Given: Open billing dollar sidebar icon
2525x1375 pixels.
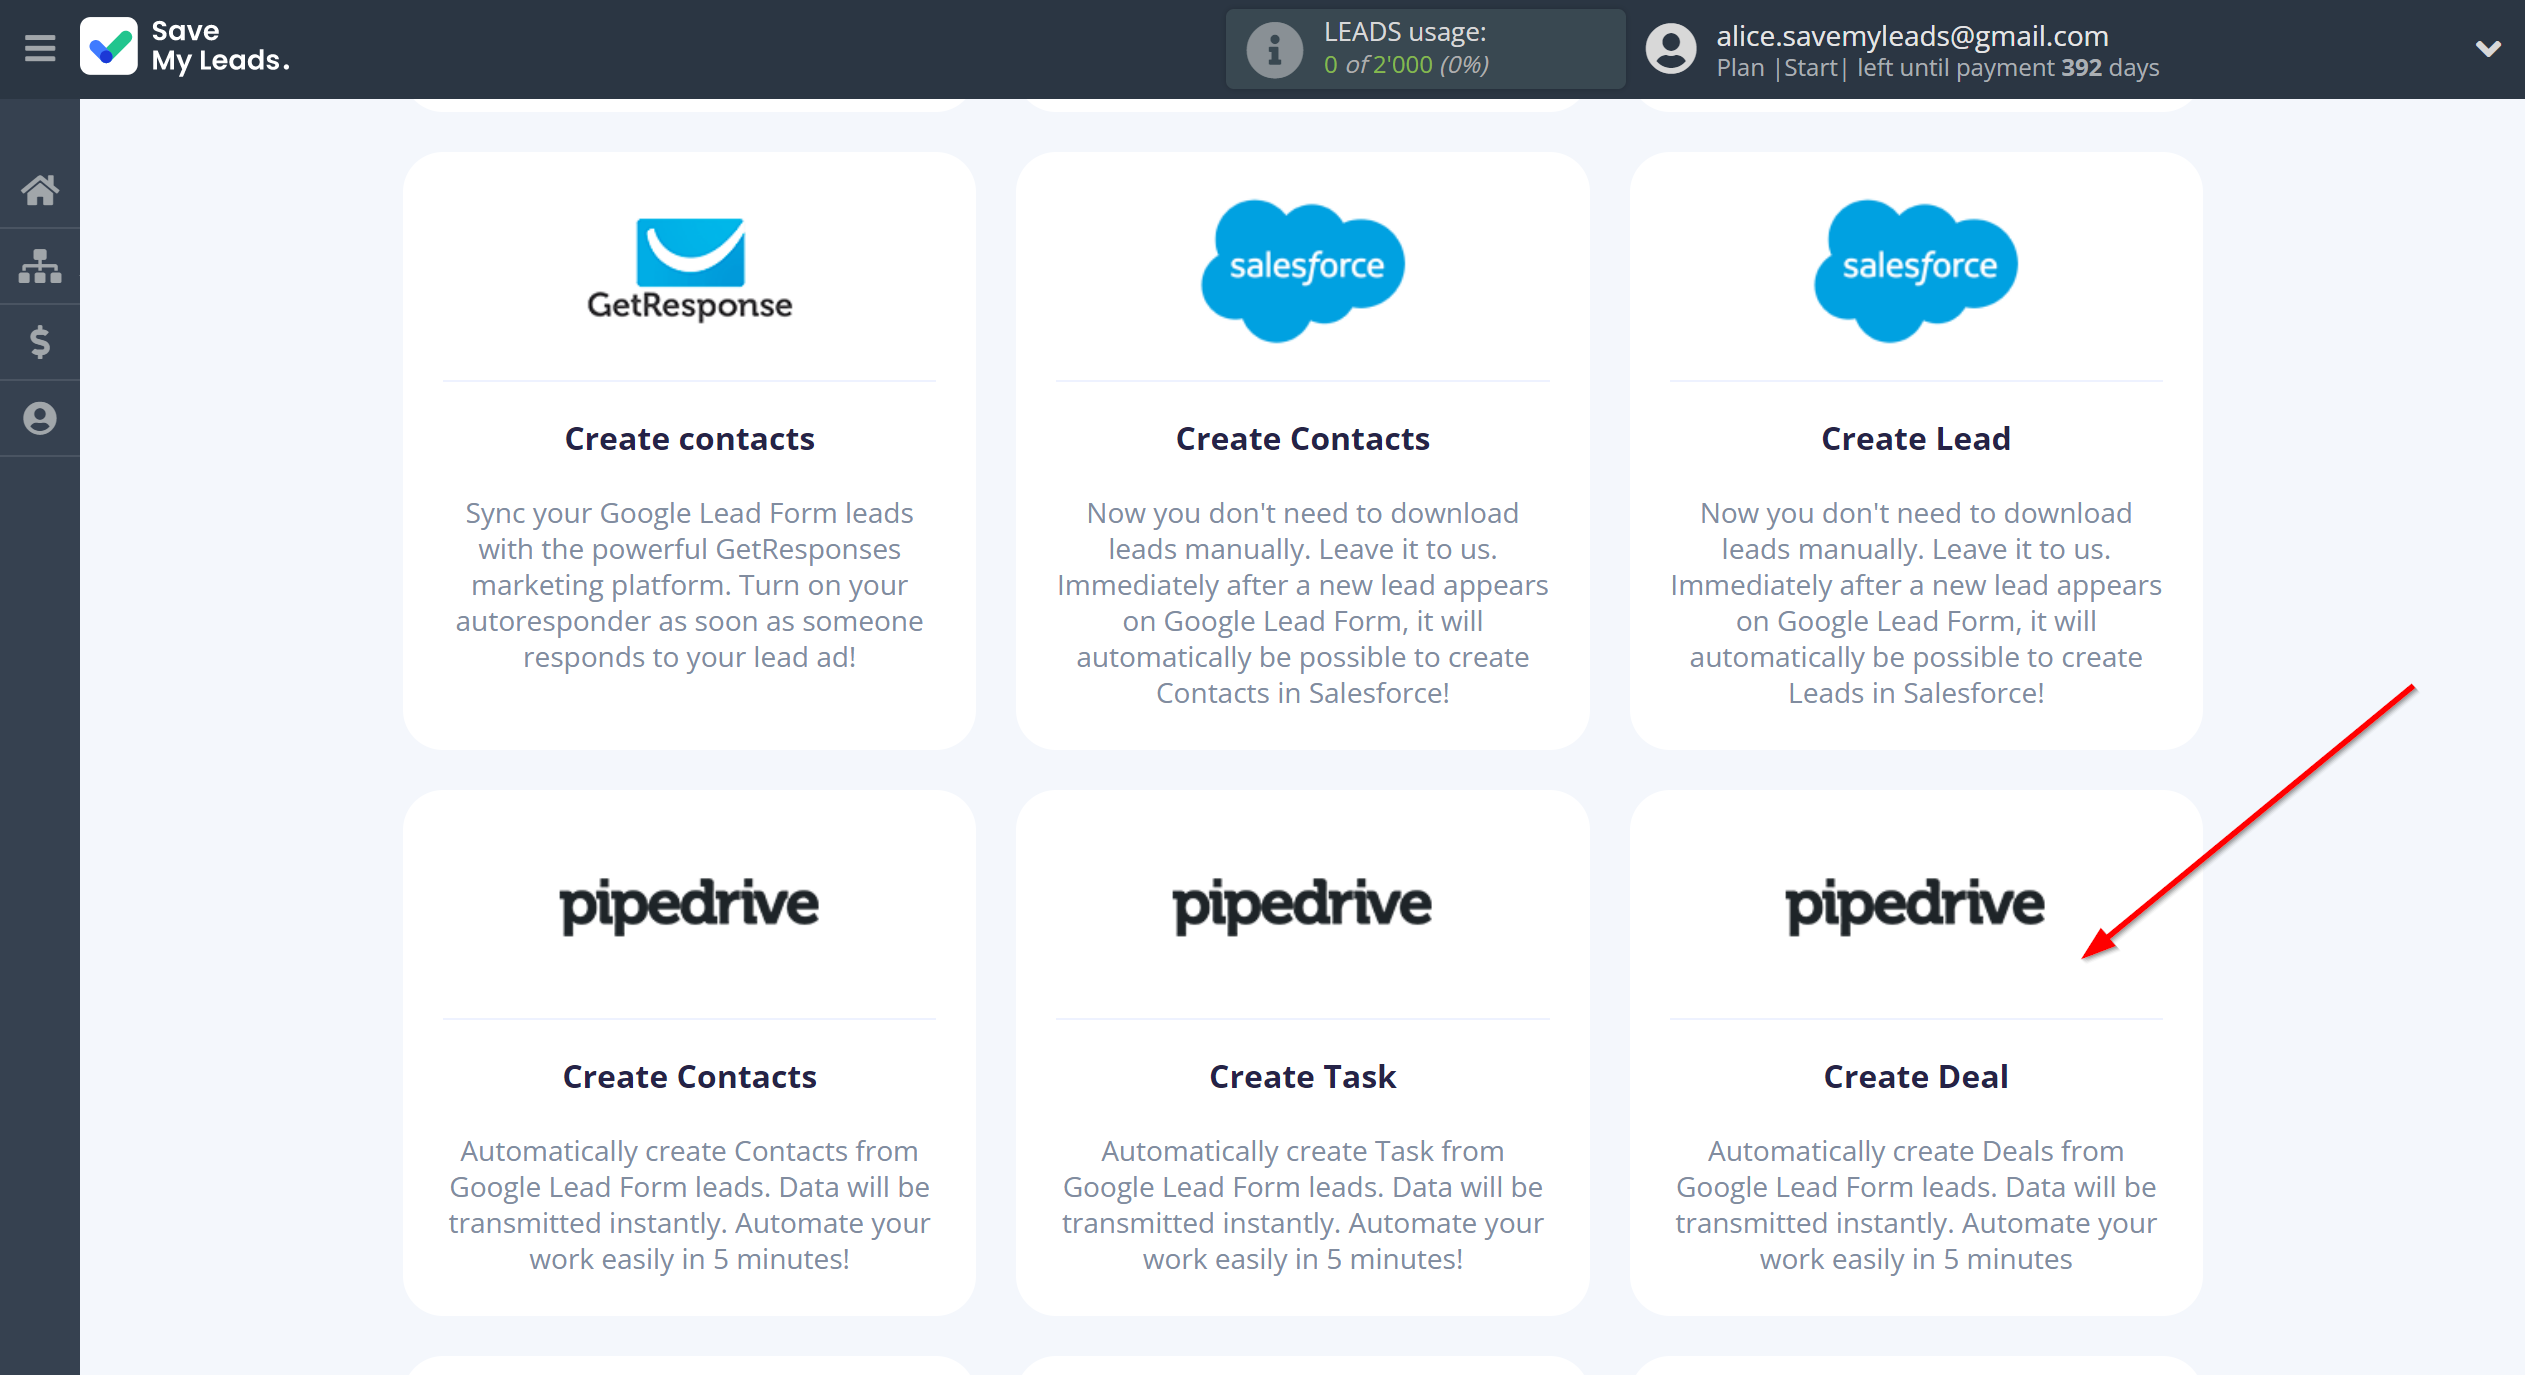Looking at the screenshot, I should tap(40, 342).
